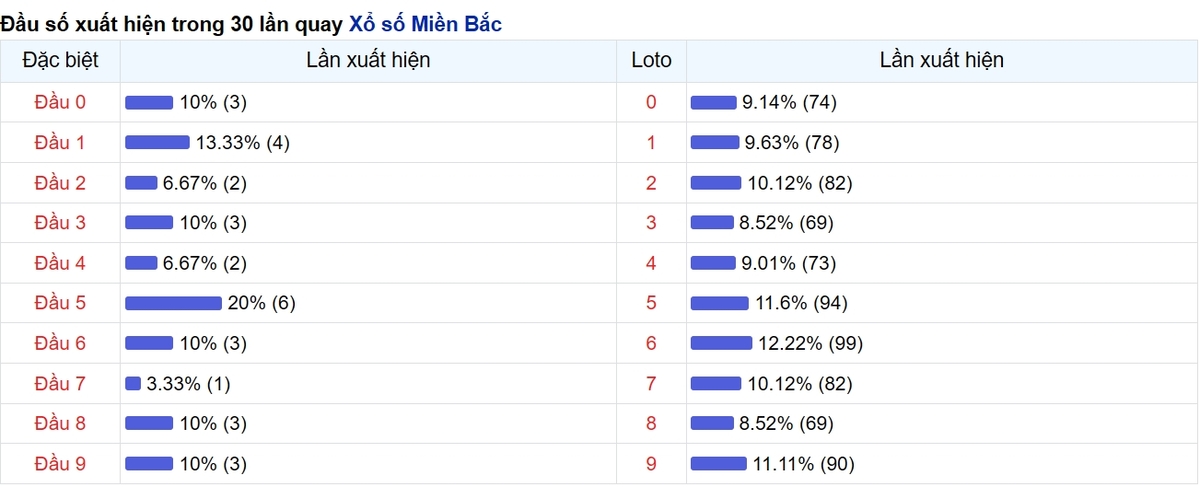The height and width of the screenshot is (487, 1200).
Task: Click the right Lần xuất hiện header
Action: 942,60
